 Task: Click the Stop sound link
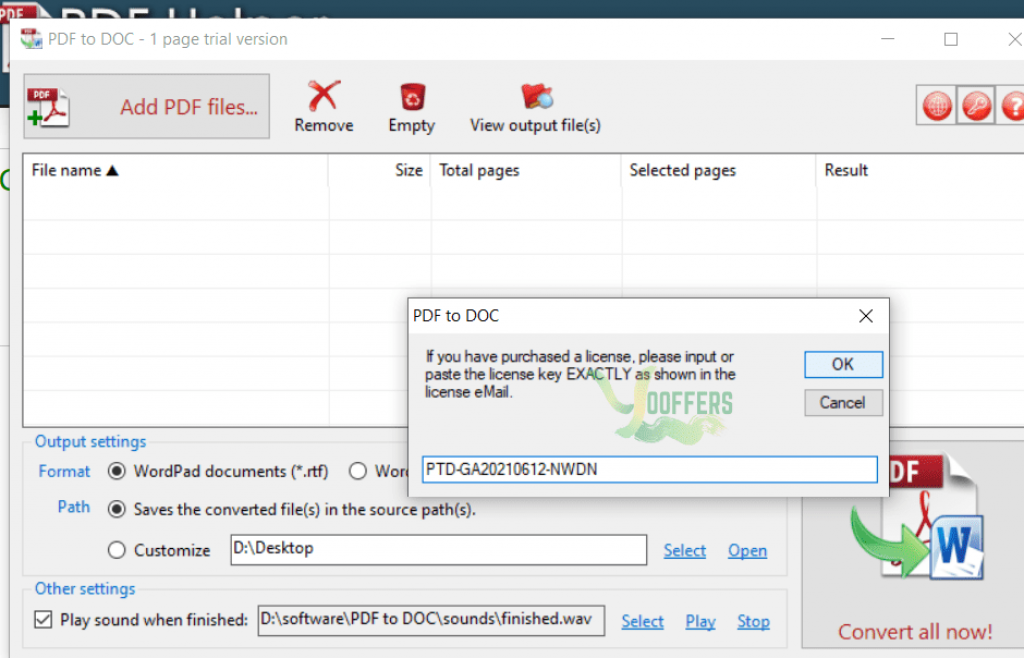click(753, 621)
